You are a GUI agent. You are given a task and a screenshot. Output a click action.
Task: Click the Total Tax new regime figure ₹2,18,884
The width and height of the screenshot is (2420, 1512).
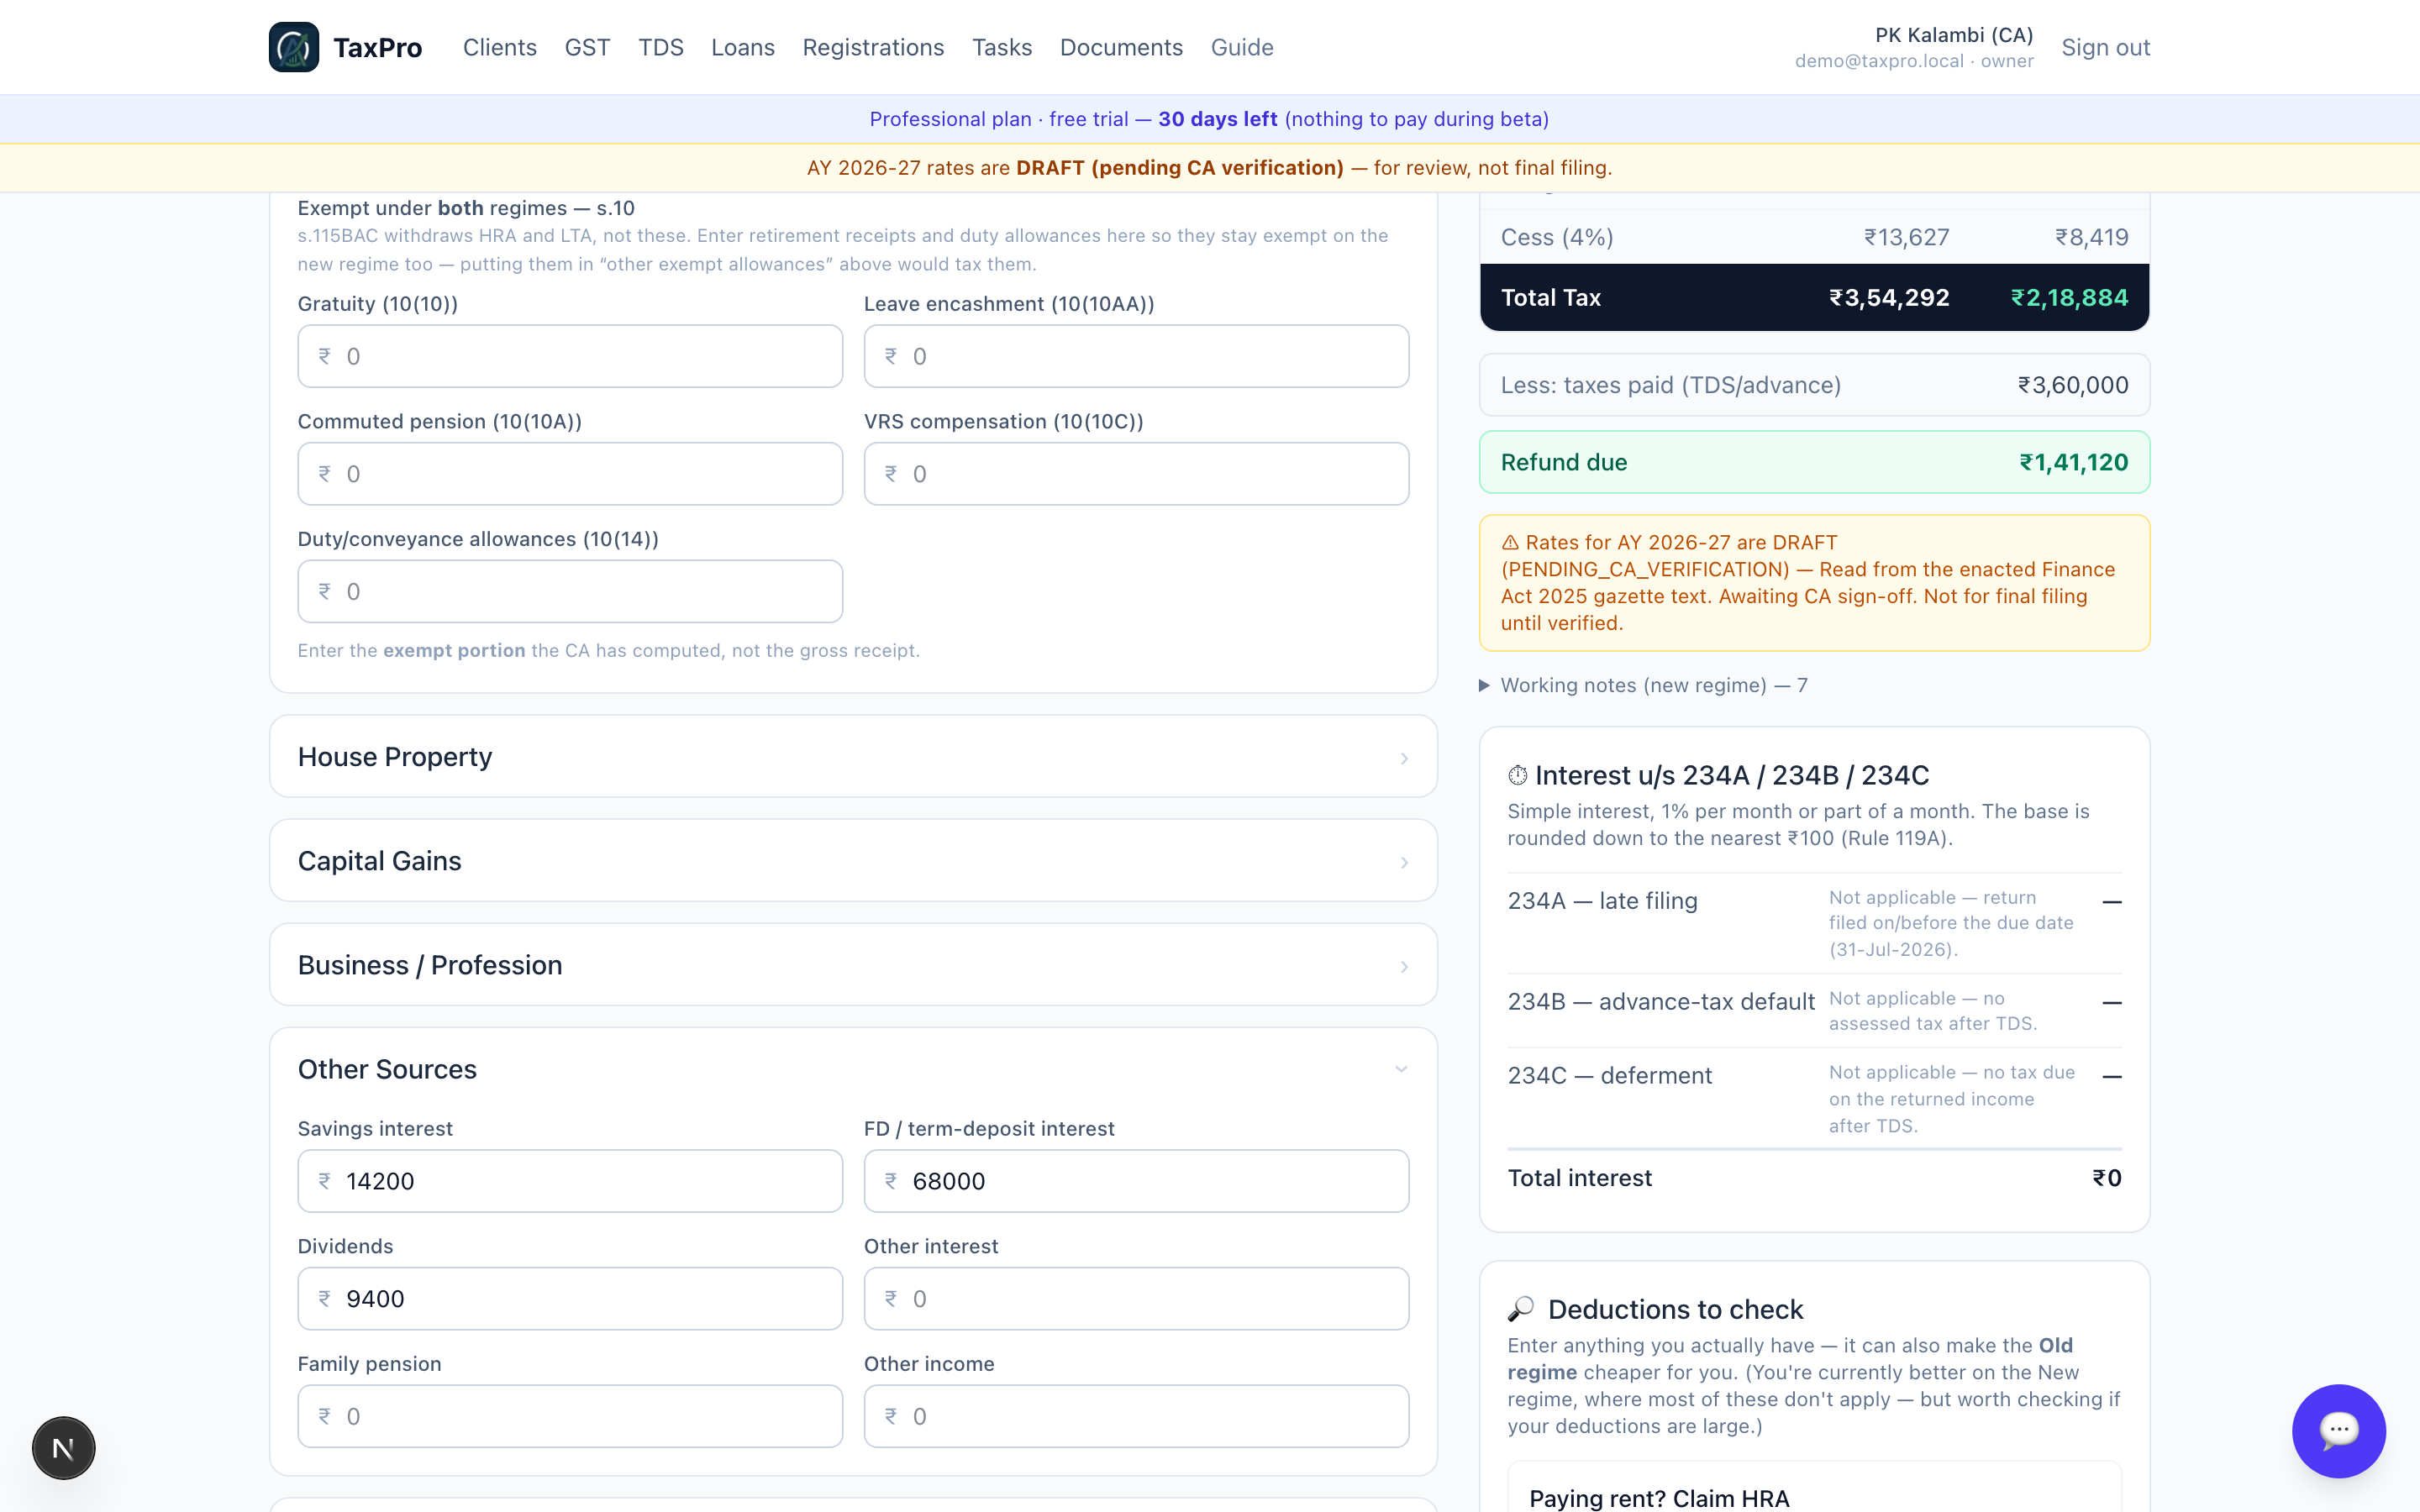(2069, 297)
